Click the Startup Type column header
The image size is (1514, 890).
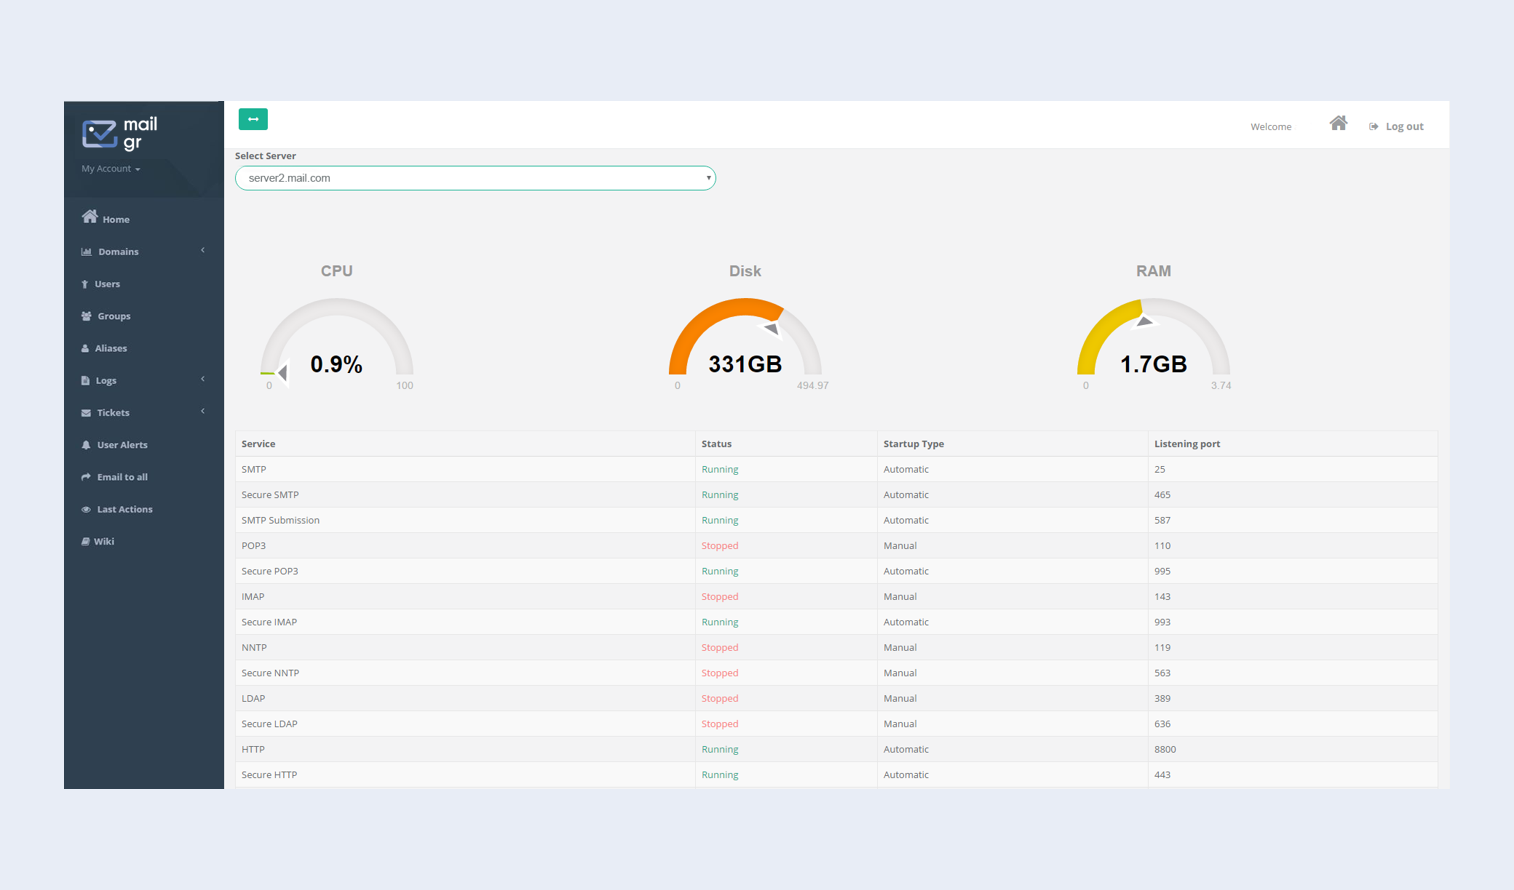(x=913, y=444)
